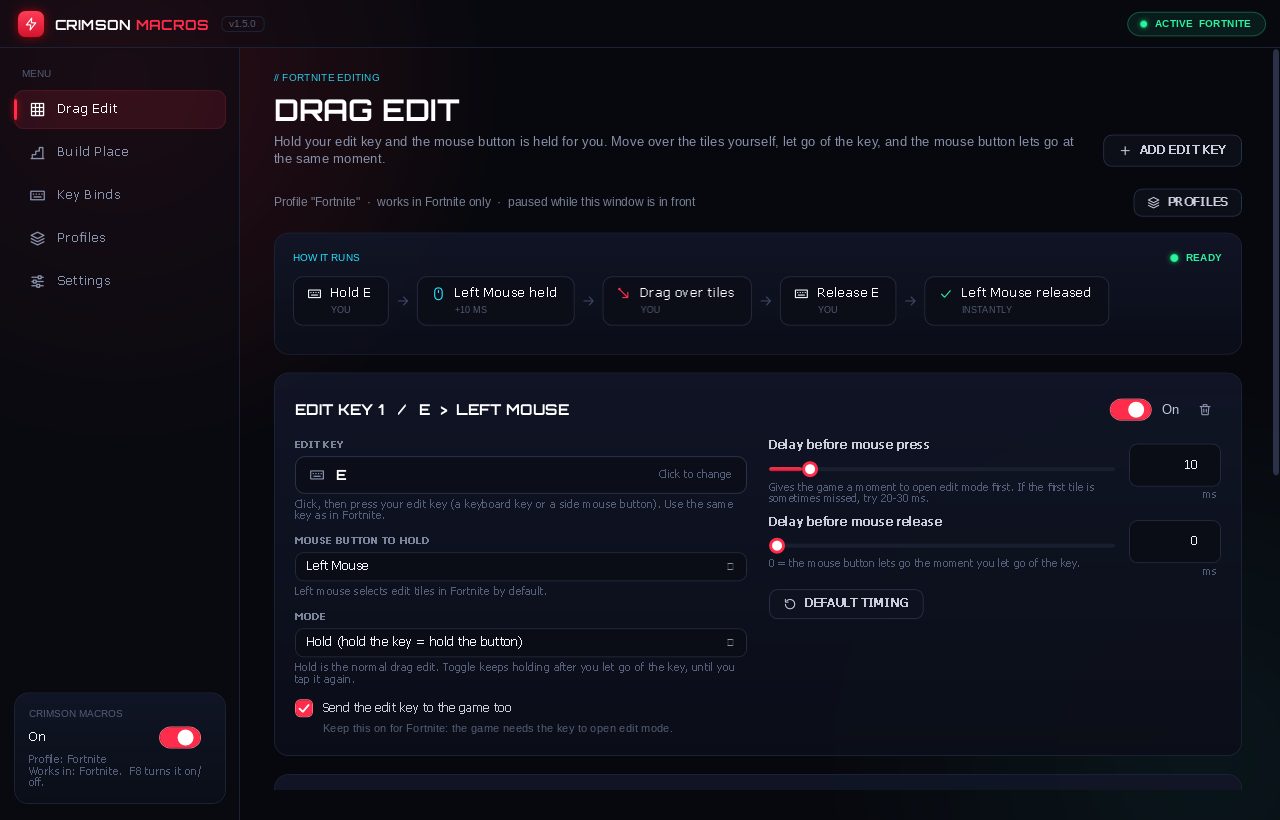Open the Key Binds menu item
The height and width of the screenshot is (820, 1280).
pos(120,195)
